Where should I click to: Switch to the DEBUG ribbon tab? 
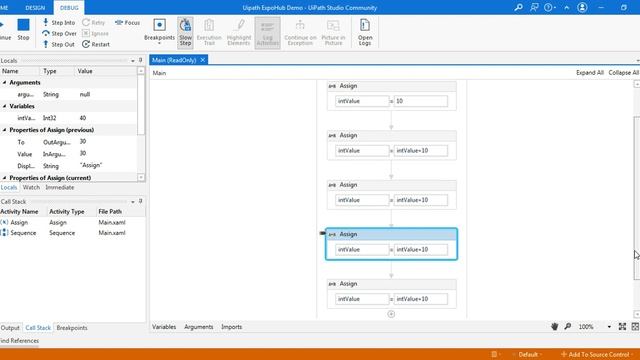click(x=69, y=8)
